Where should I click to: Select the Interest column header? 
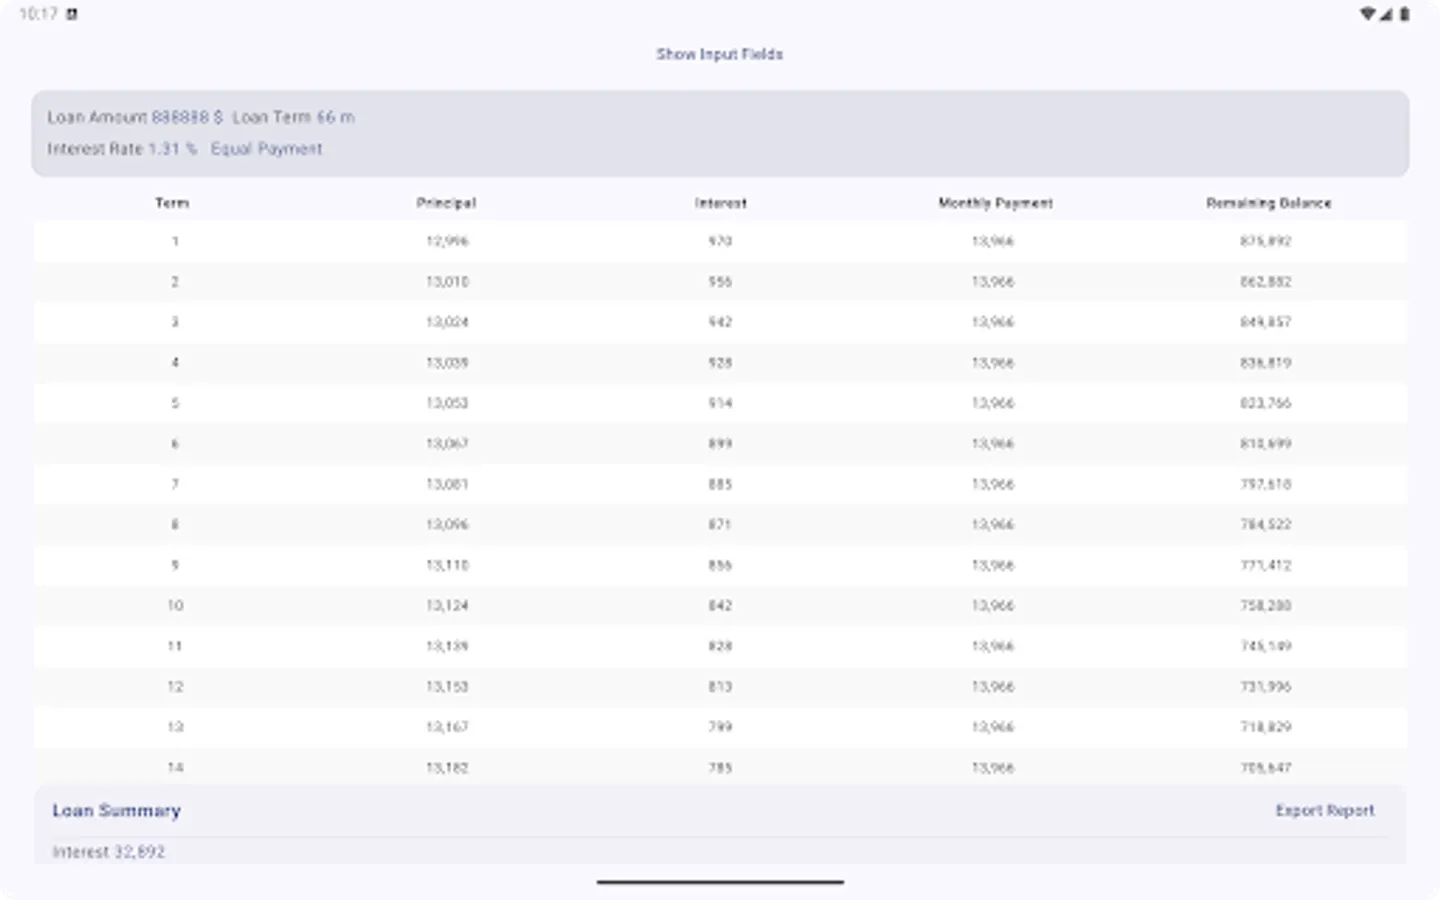click(720, 203)
